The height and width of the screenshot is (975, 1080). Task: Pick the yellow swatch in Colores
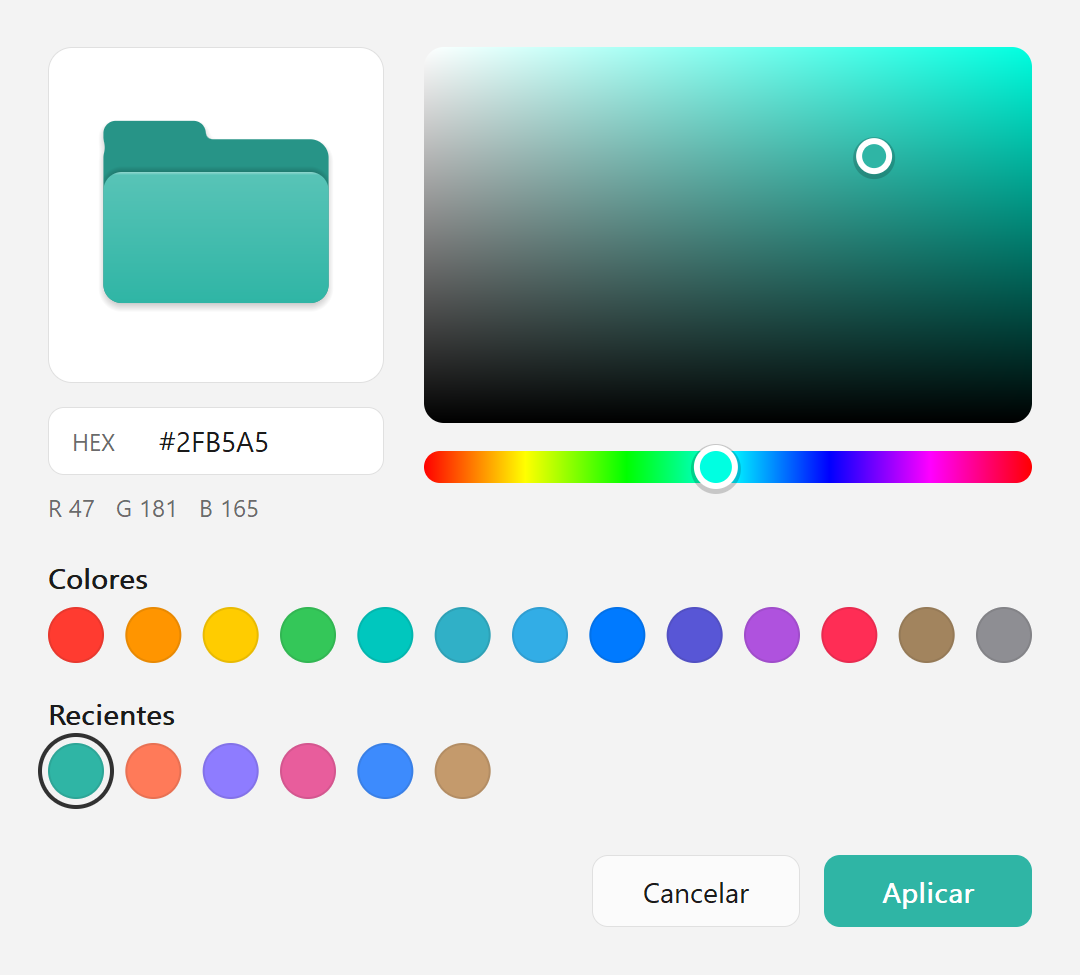[x=231, y=635]
